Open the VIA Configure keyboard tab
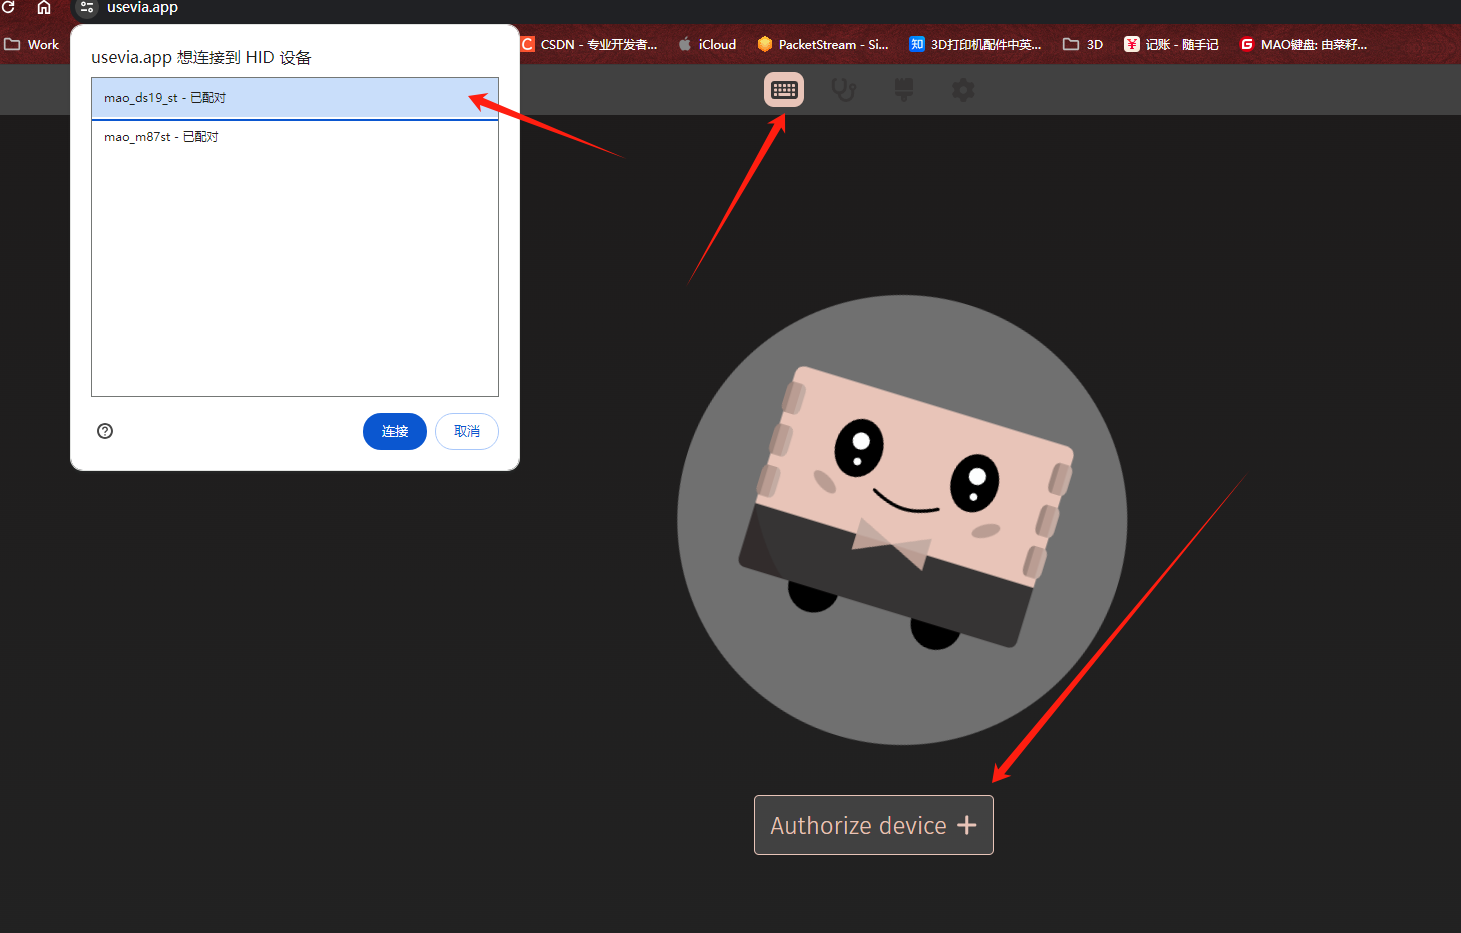This screenshot has height=933, width=1461. tap(784, 90)
